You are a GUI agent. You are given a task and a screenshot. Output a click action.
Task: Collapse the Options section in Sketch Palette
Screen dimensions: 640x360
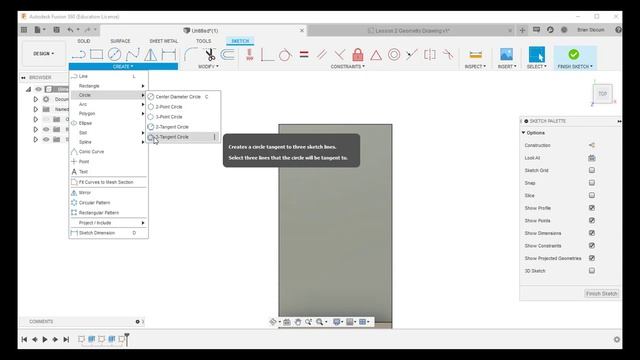(523, 133)
